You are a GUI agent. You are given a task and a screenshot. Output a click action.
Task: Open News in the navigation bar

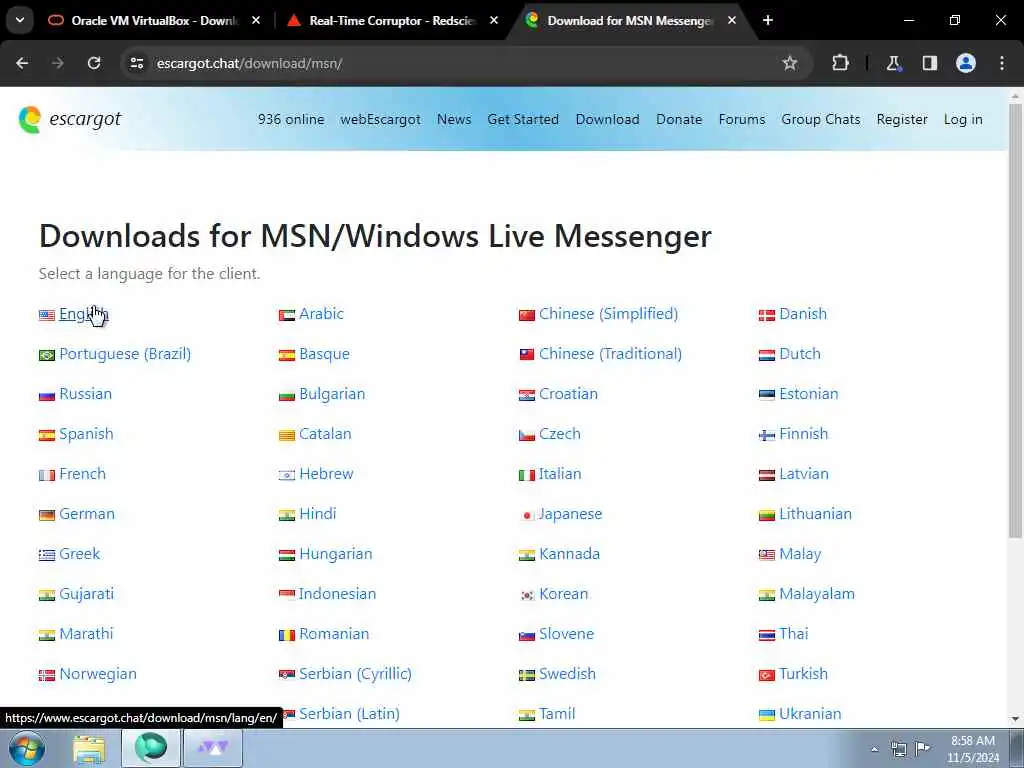tap(454, 120)
